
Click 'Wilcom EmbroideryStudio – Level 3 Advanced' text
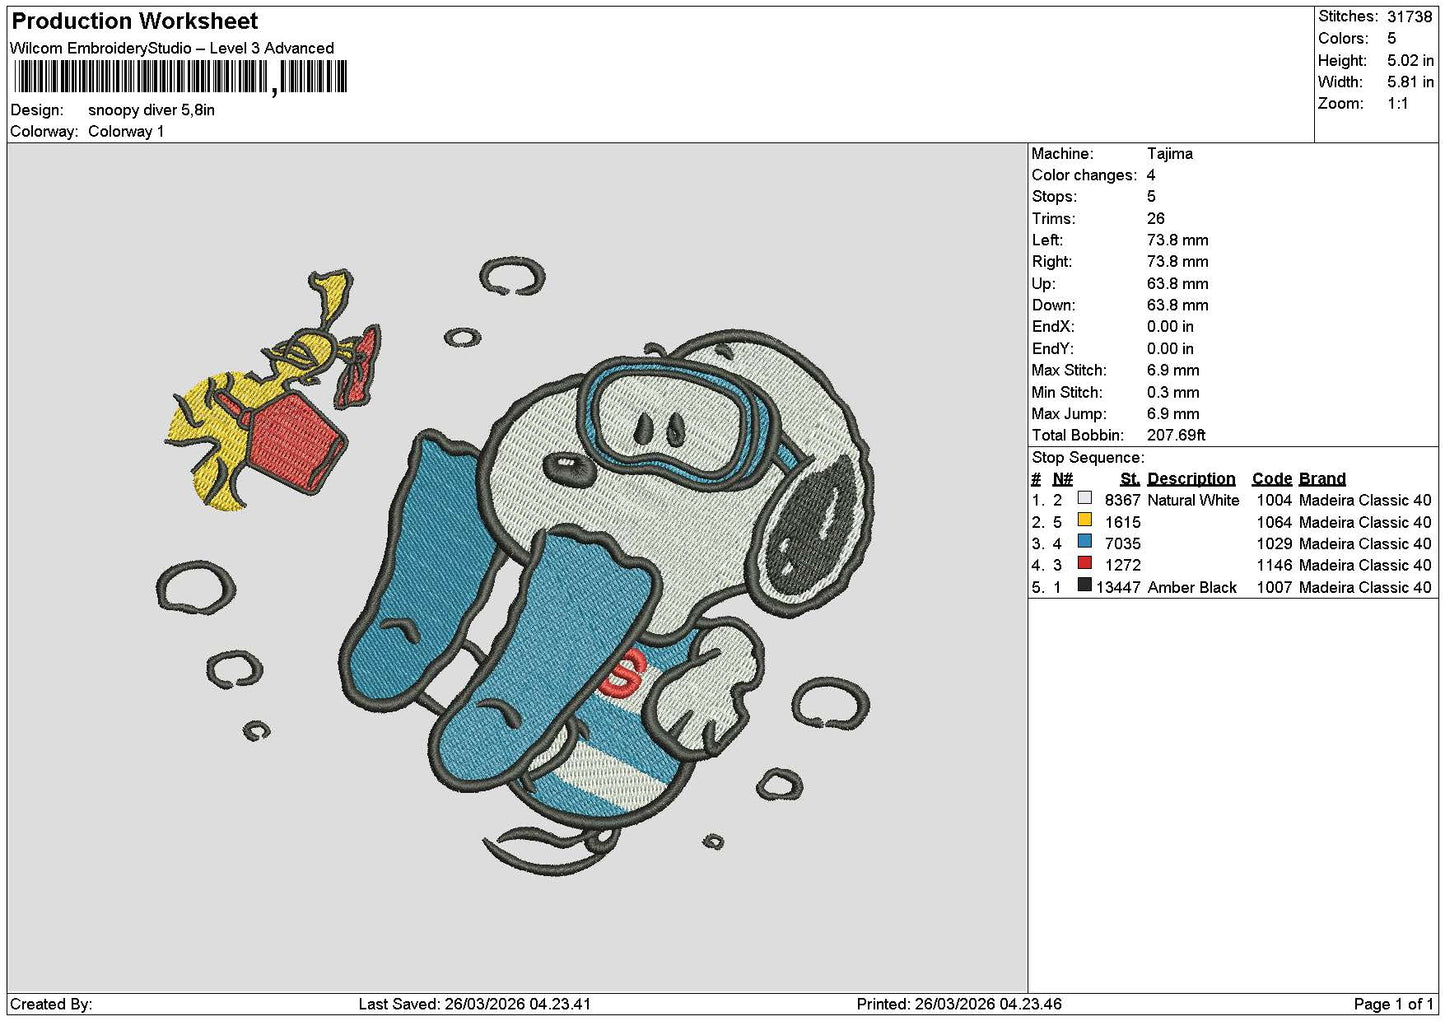click(x=172, y=48)
